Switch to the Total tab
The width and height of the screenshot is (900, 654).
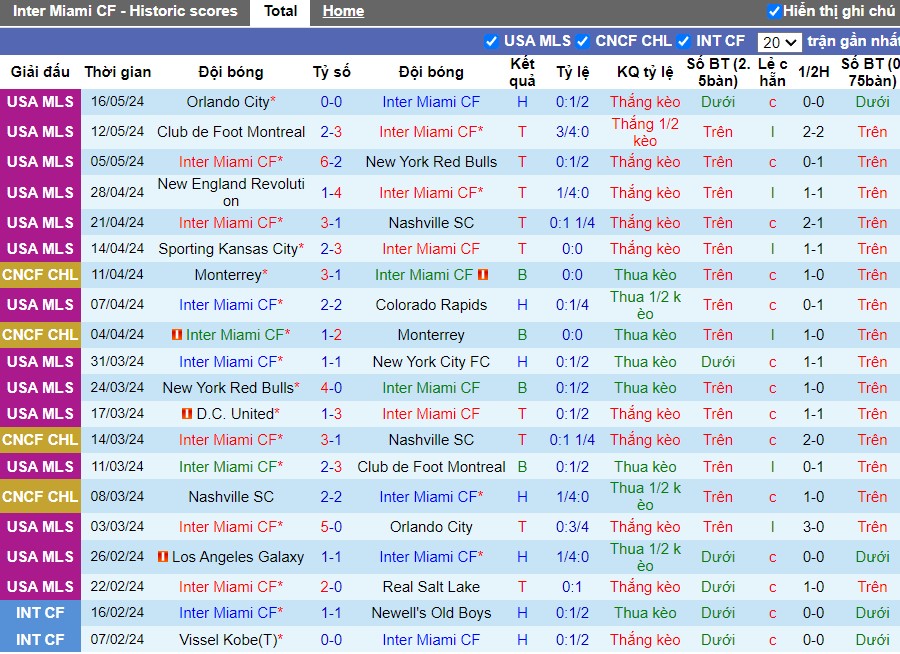pos(280,11)
